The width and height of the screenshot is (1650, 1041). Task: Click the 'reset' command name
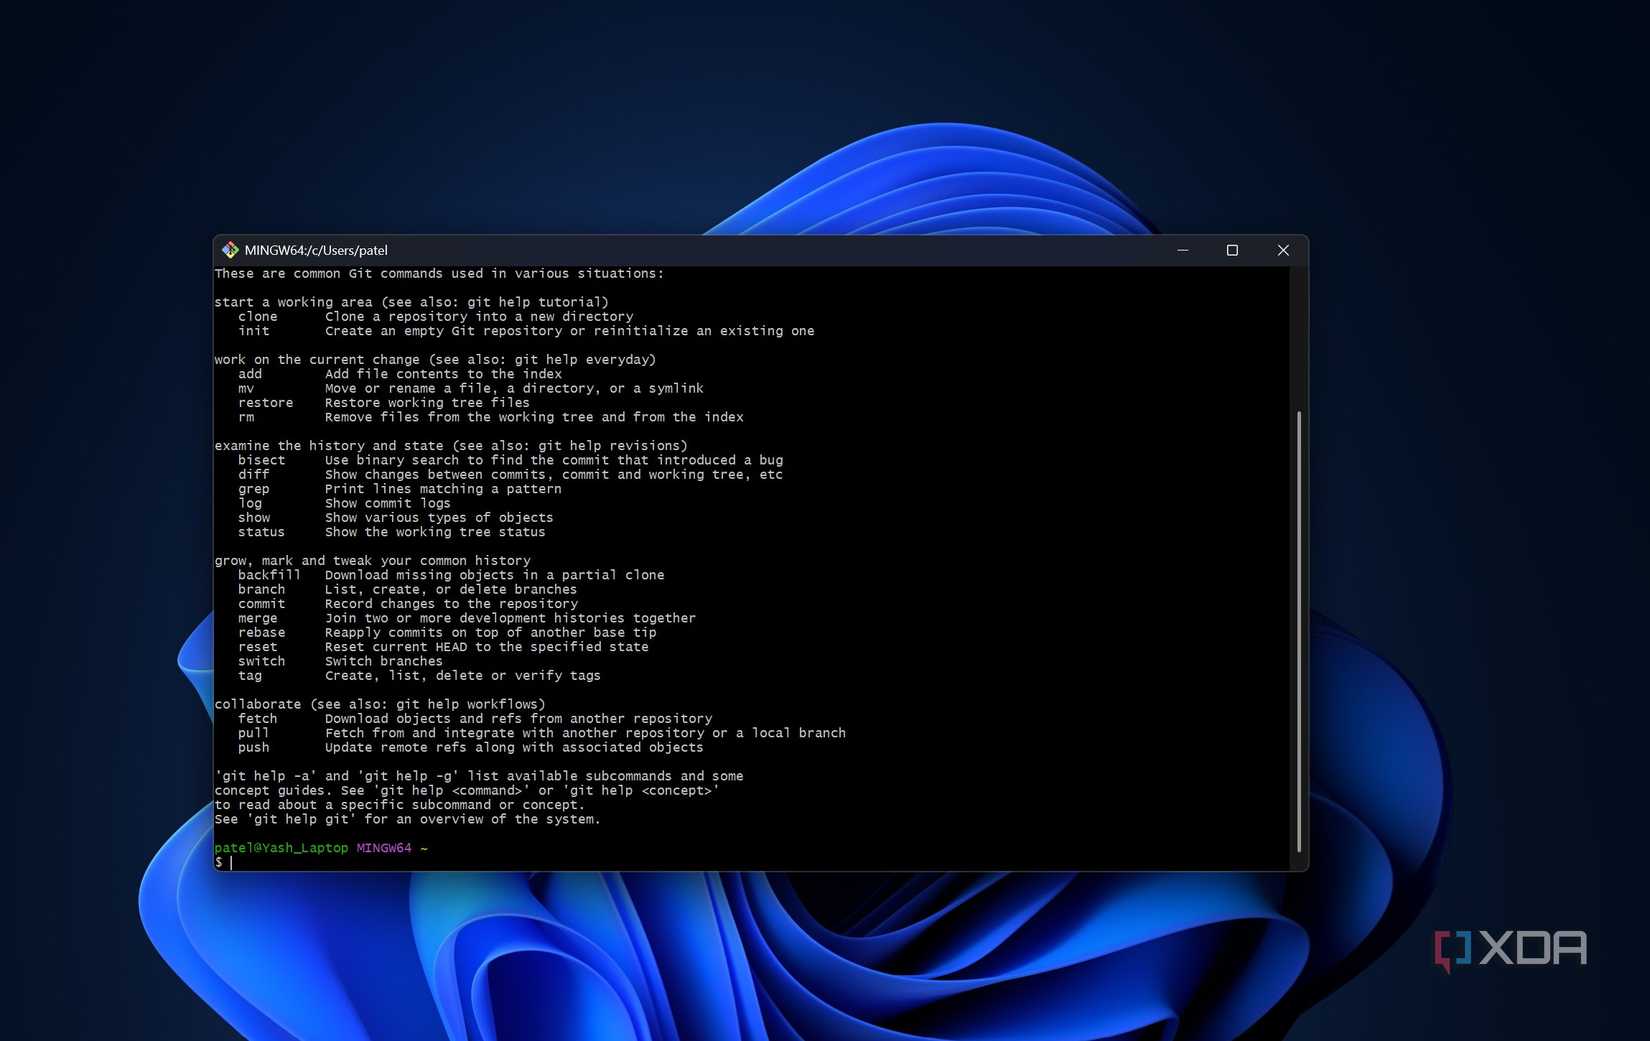pos(258,647)
